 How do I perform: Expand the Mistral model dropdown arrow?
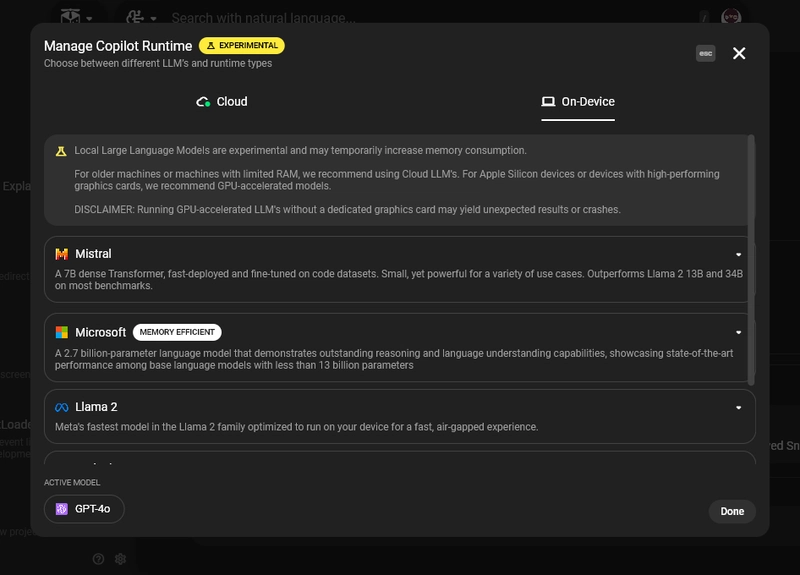738,254
